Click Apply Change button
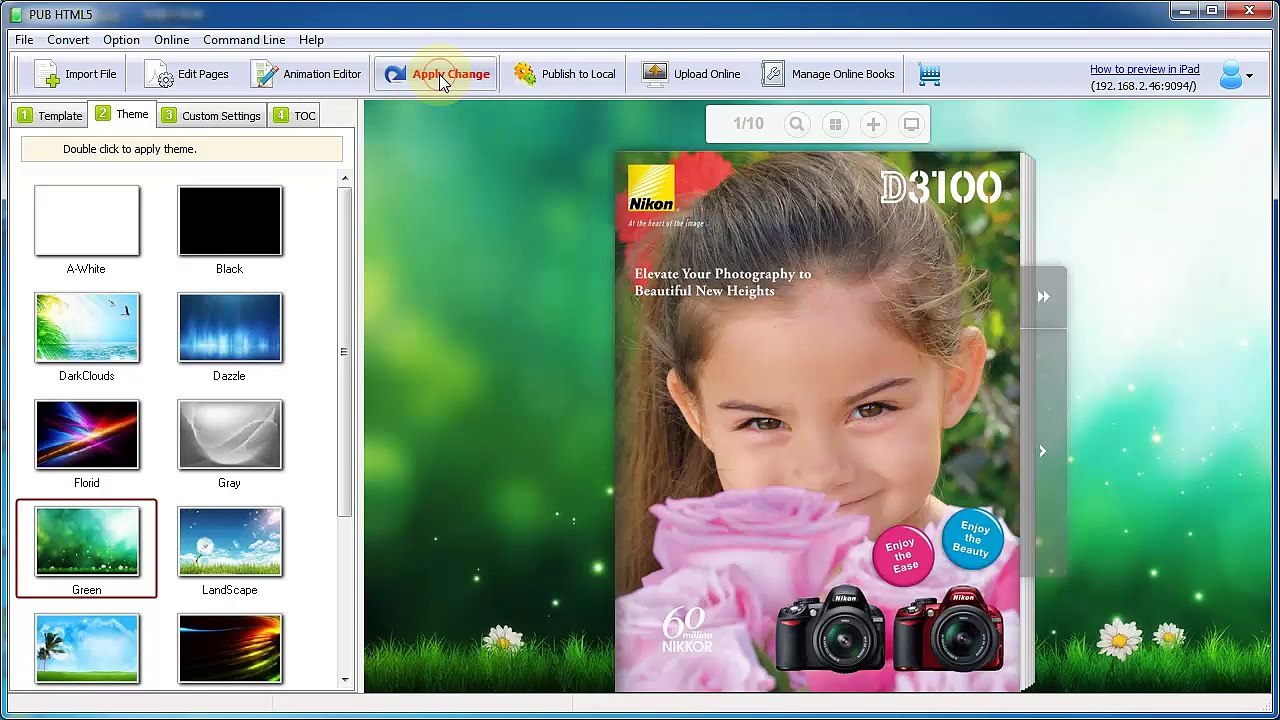This screenshot has width=1280, height=720. point(437,74)
